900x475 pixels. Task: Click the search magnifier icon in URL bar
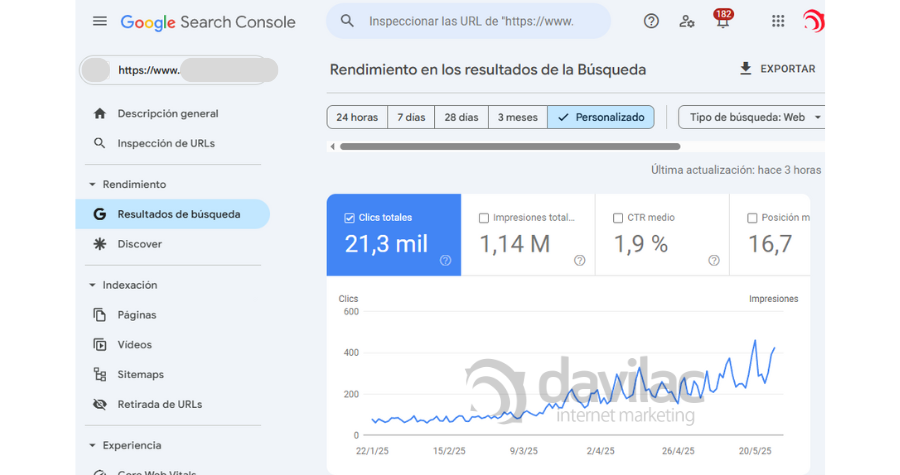(x=347, y=21)
